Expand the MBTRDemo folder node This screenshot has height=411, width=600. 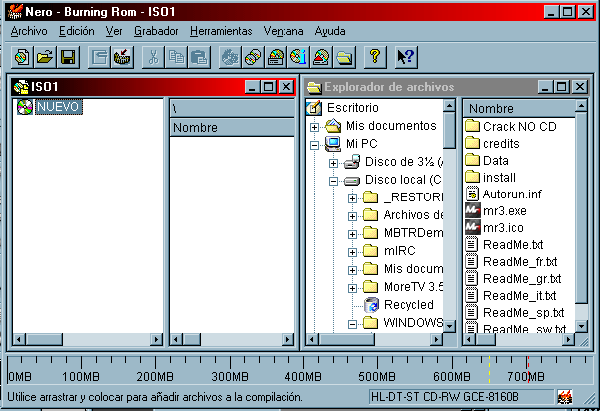click(352, 234)
